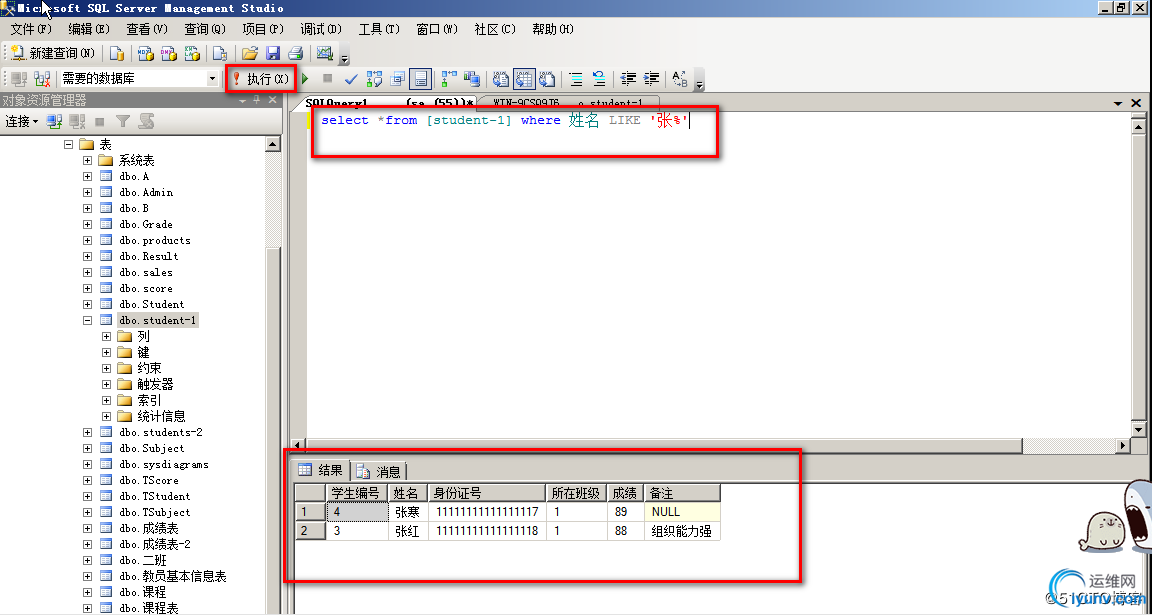Click Specify Values for Template Parameters icon
Image resolution: width=1152 pixels, height=615 pixels.
(680, 78)
